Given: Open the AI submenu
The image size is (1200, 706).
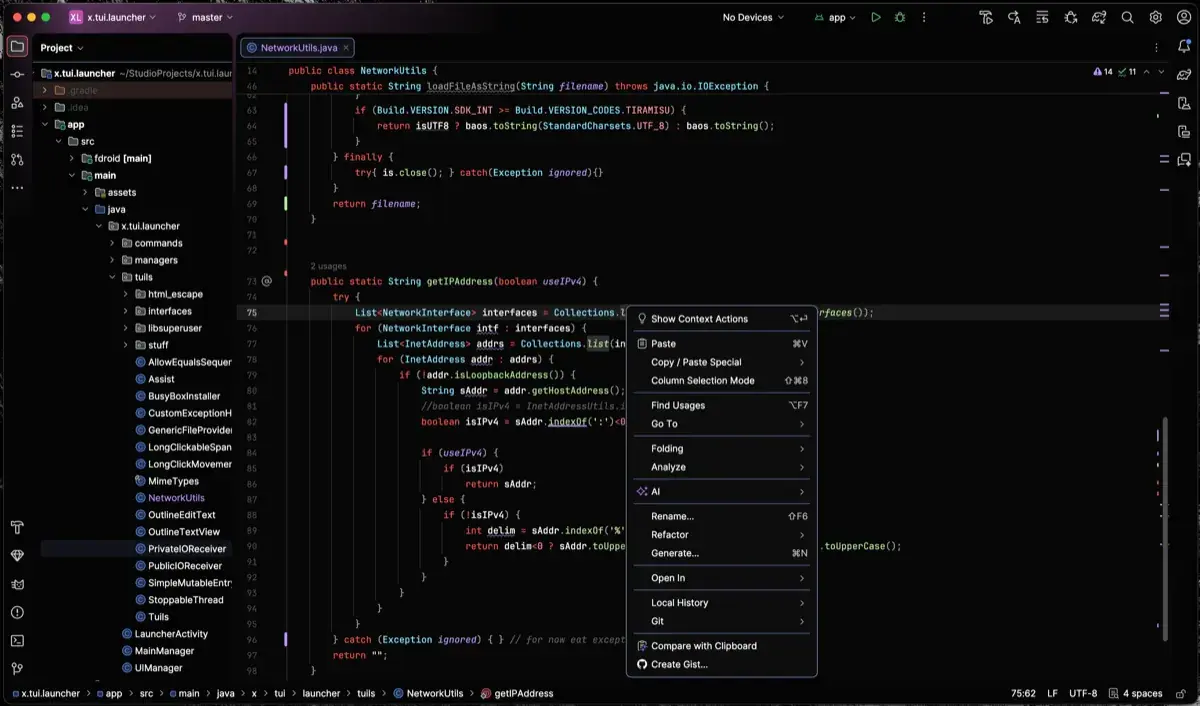Looking at the screenshot, I should coord(721,492).
